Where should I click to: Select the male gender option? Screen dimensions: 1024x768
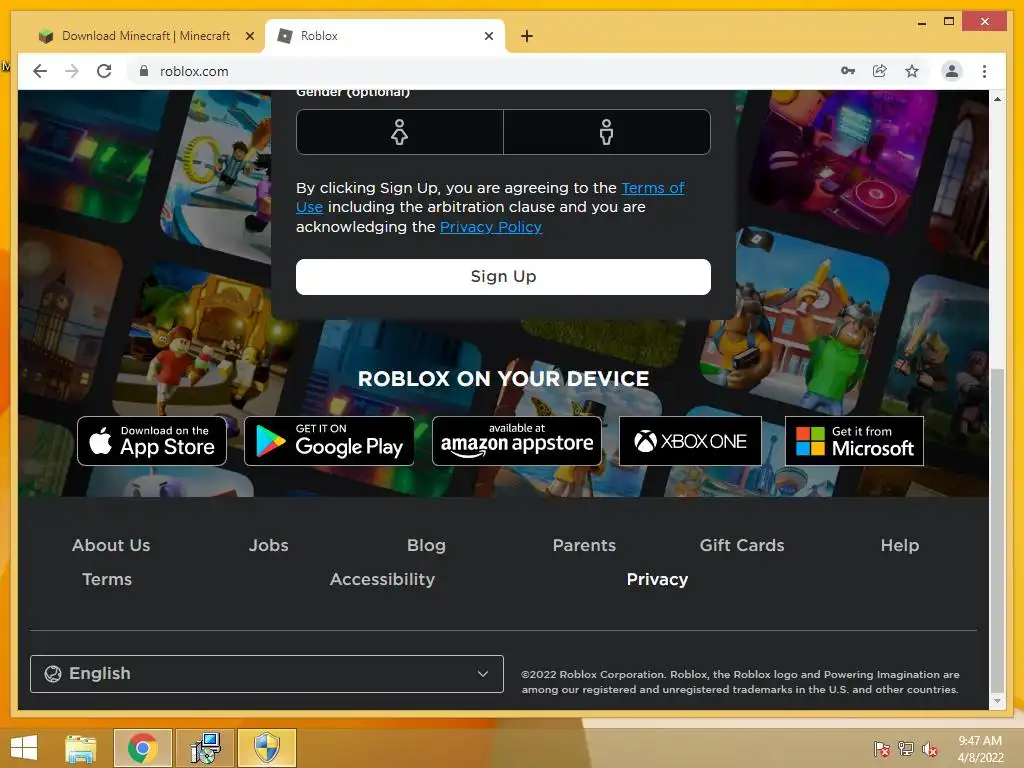(x=607, y=132)
